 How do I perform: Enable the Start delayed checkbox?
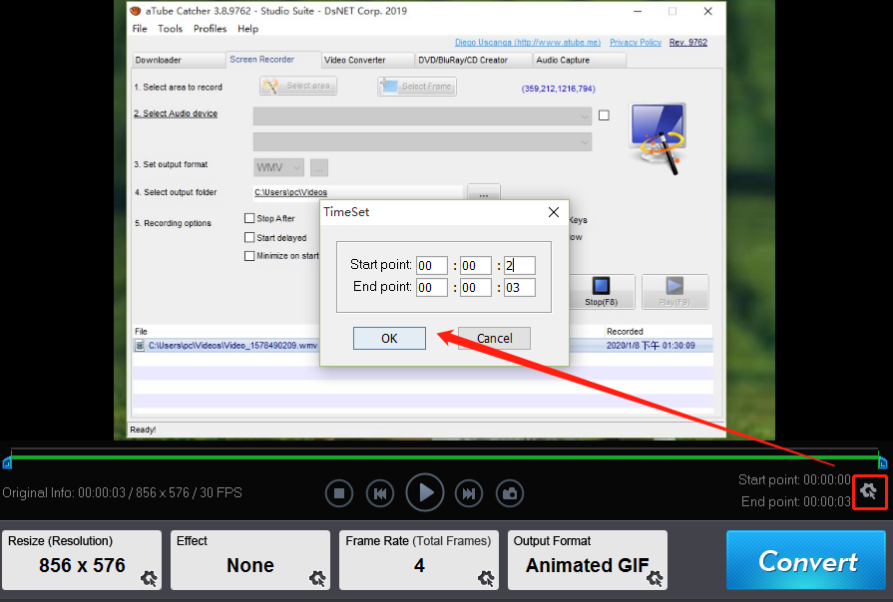(249, 237)
